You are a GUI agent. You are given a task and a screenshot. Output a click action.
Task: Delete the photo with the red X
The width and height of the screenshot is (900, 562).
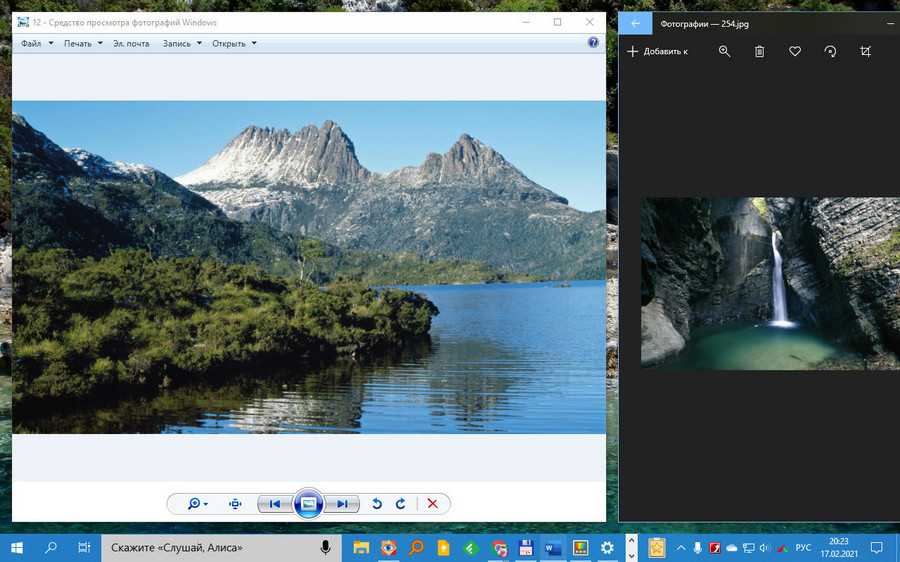(x=432, y=504)
